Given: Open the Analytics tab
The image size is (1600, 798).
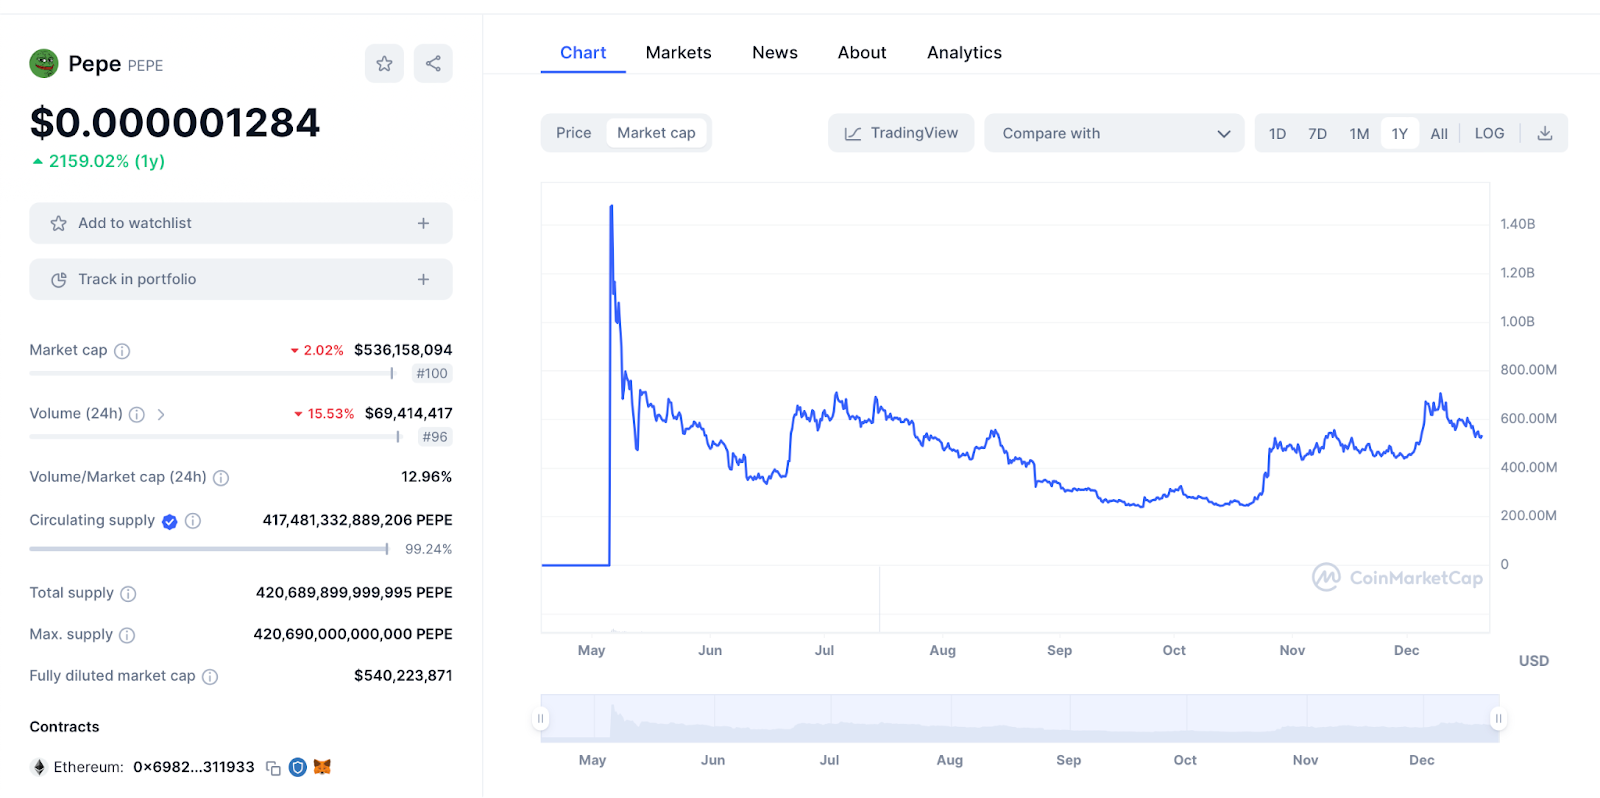Looking at the screenshot, I should pos(964,53).
